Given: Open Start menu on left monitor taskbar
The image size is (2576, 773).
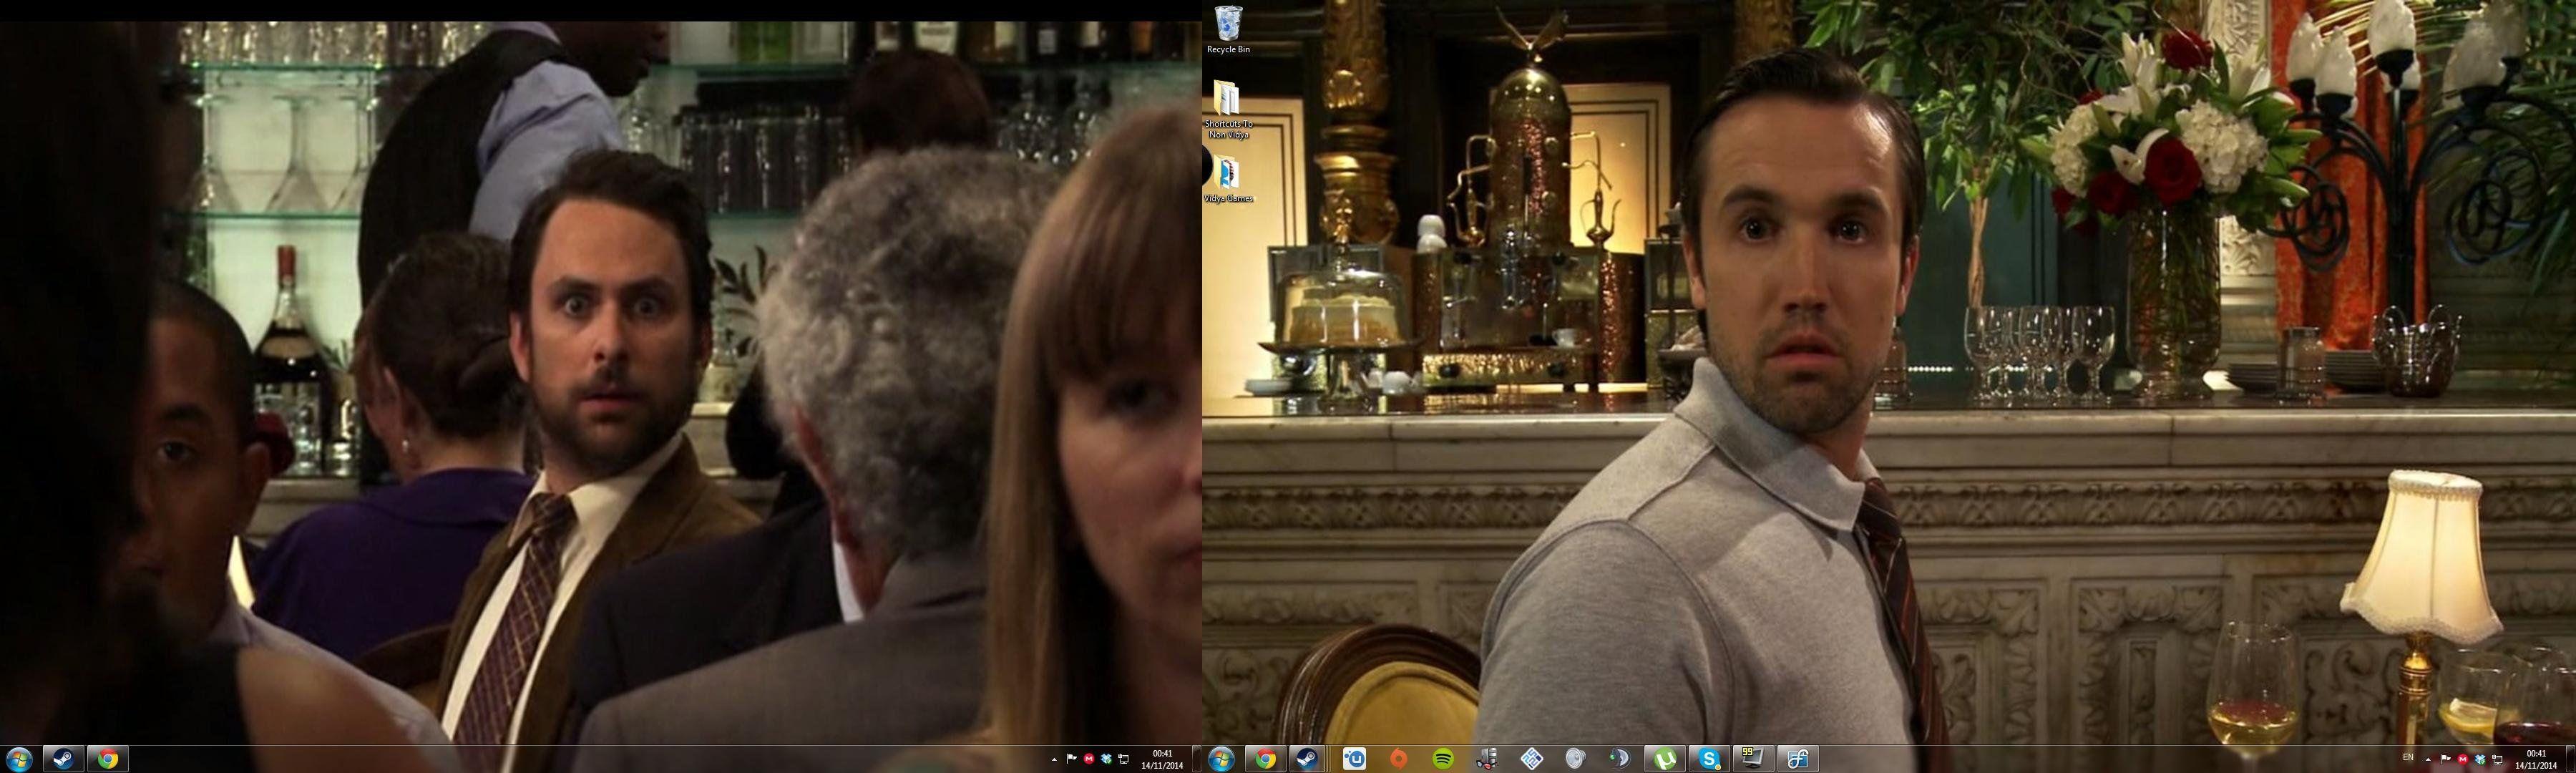Looking at the screenshot, I should (19, 759).
